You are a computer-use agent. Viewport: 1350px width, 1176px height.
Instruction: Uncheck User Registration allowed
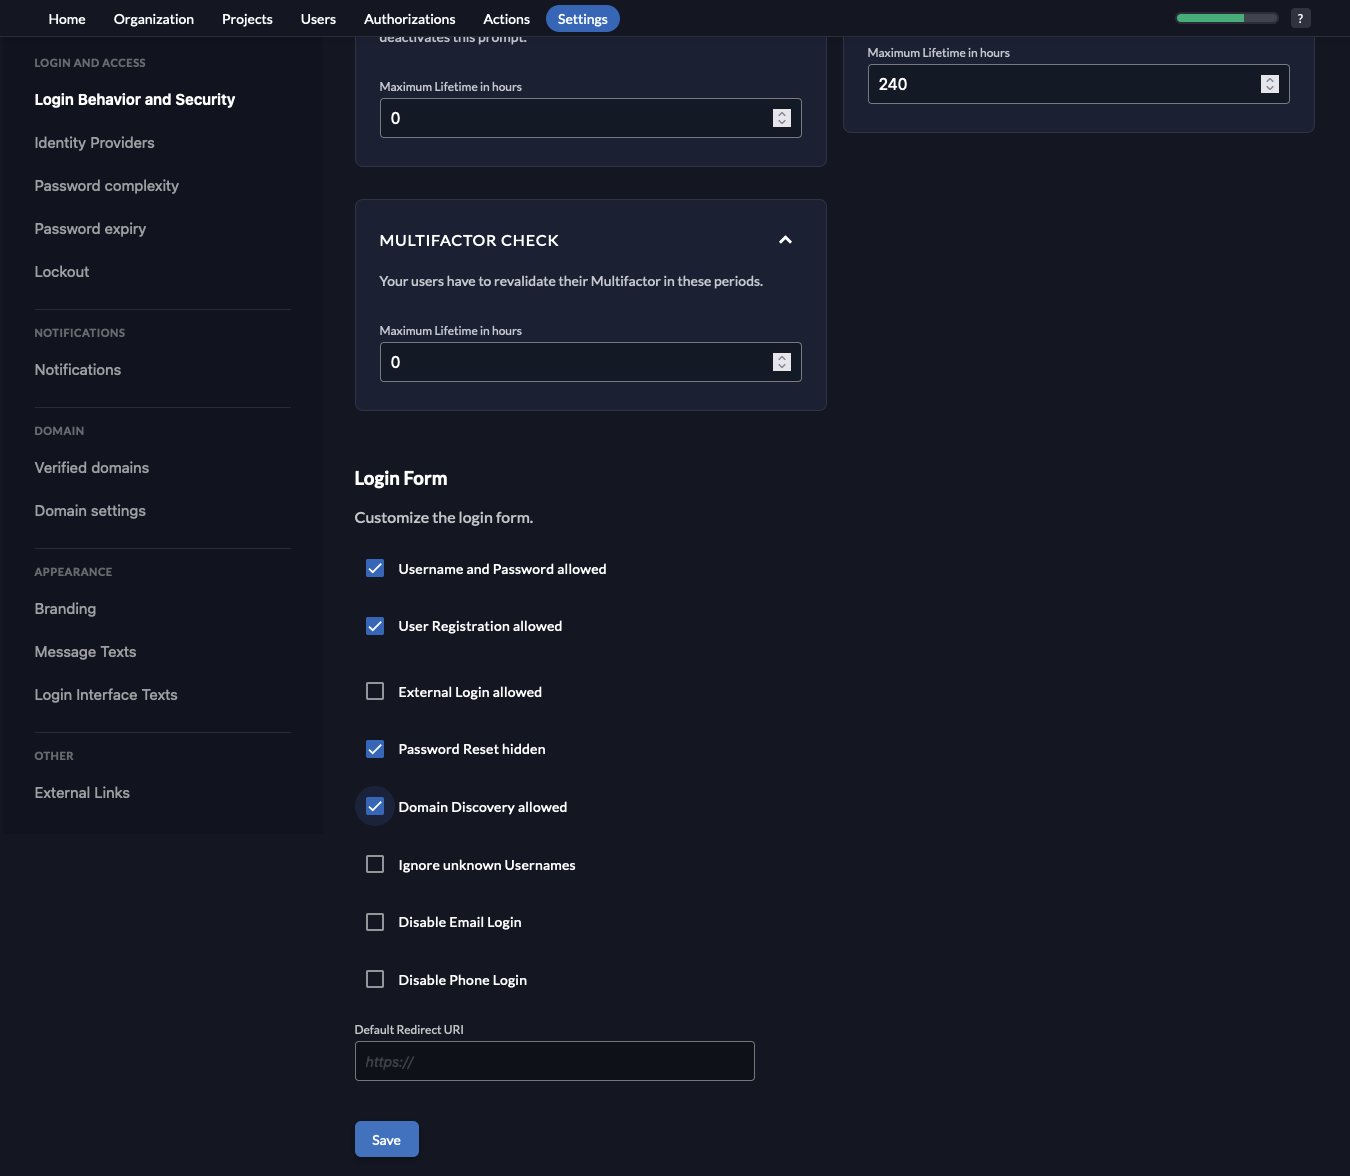point(374,625)
